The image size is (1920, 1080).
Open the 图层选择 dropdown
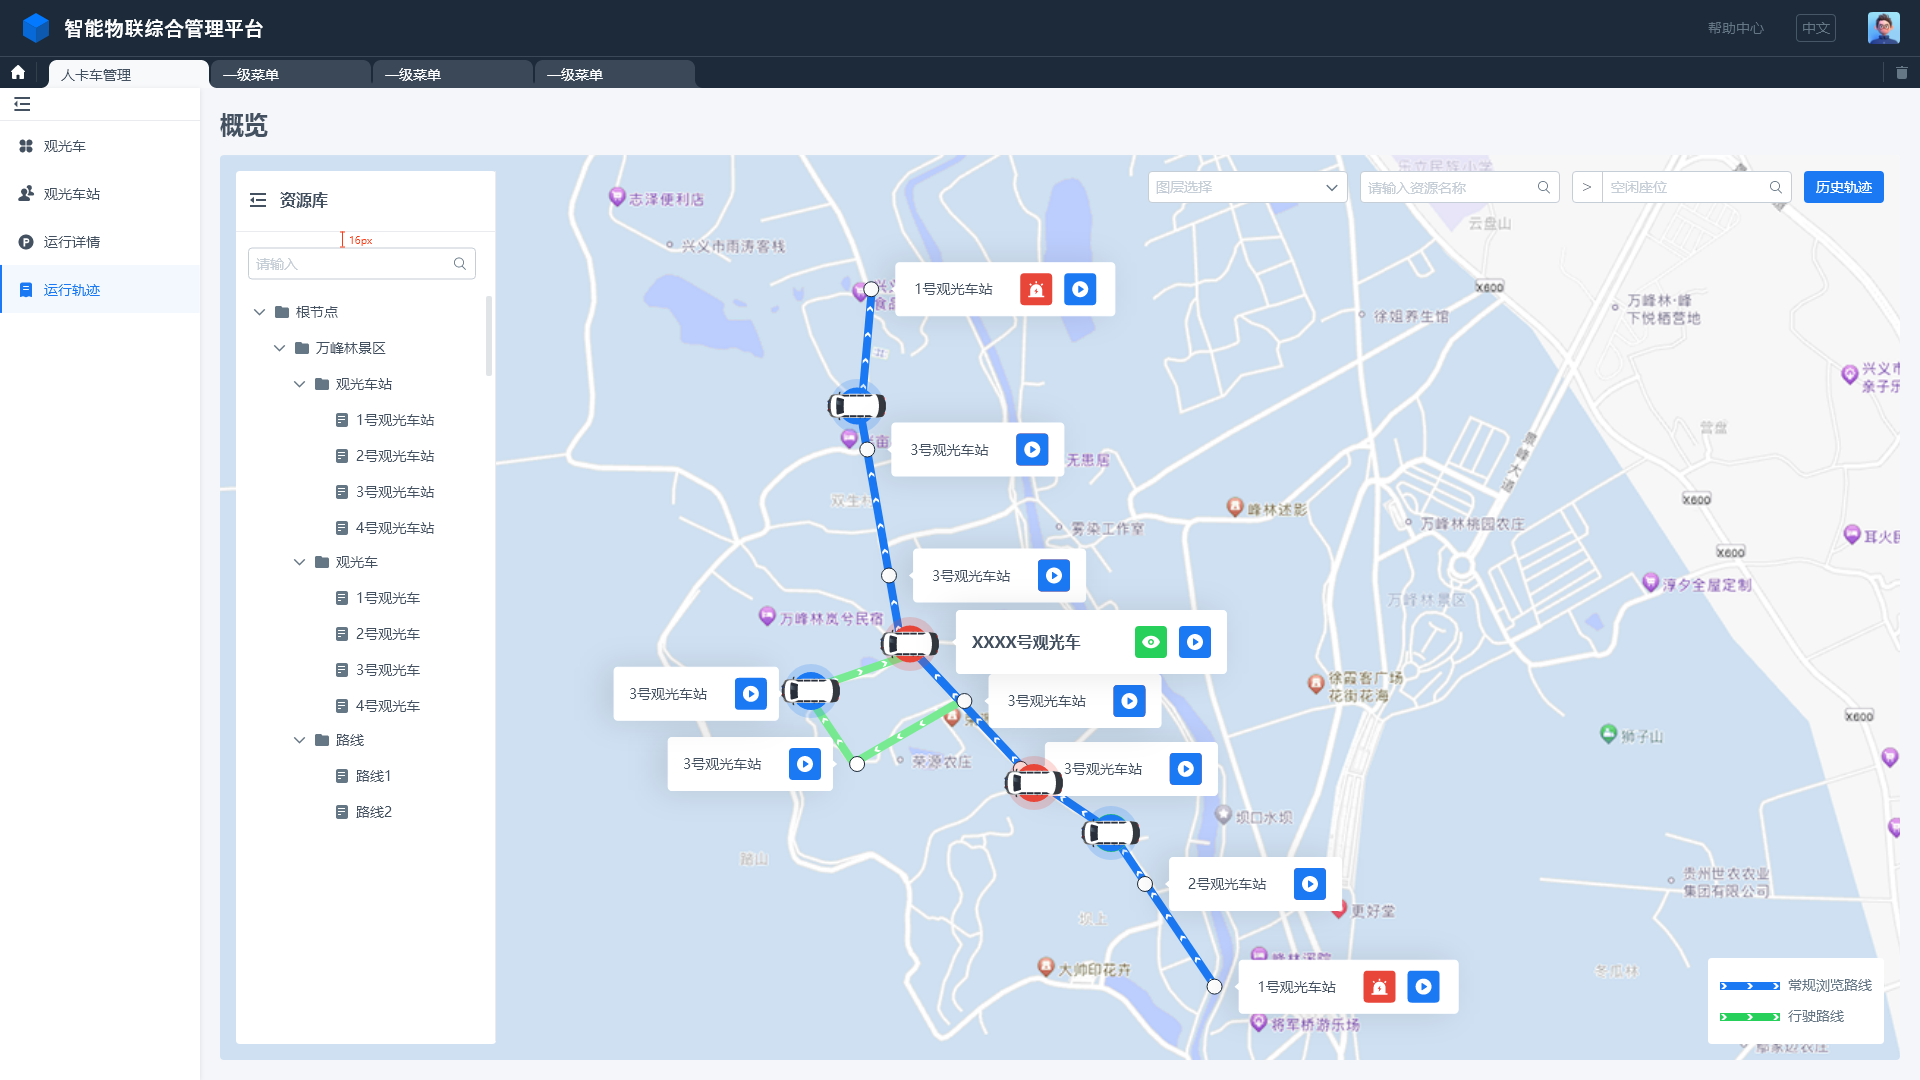pos(1246,187)
